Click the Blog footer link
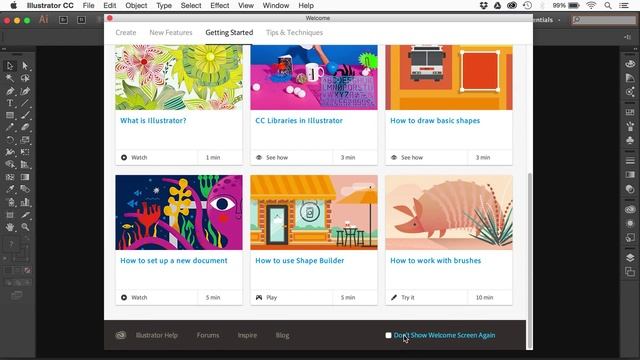640x360 pixels. [x=282, y=335]
